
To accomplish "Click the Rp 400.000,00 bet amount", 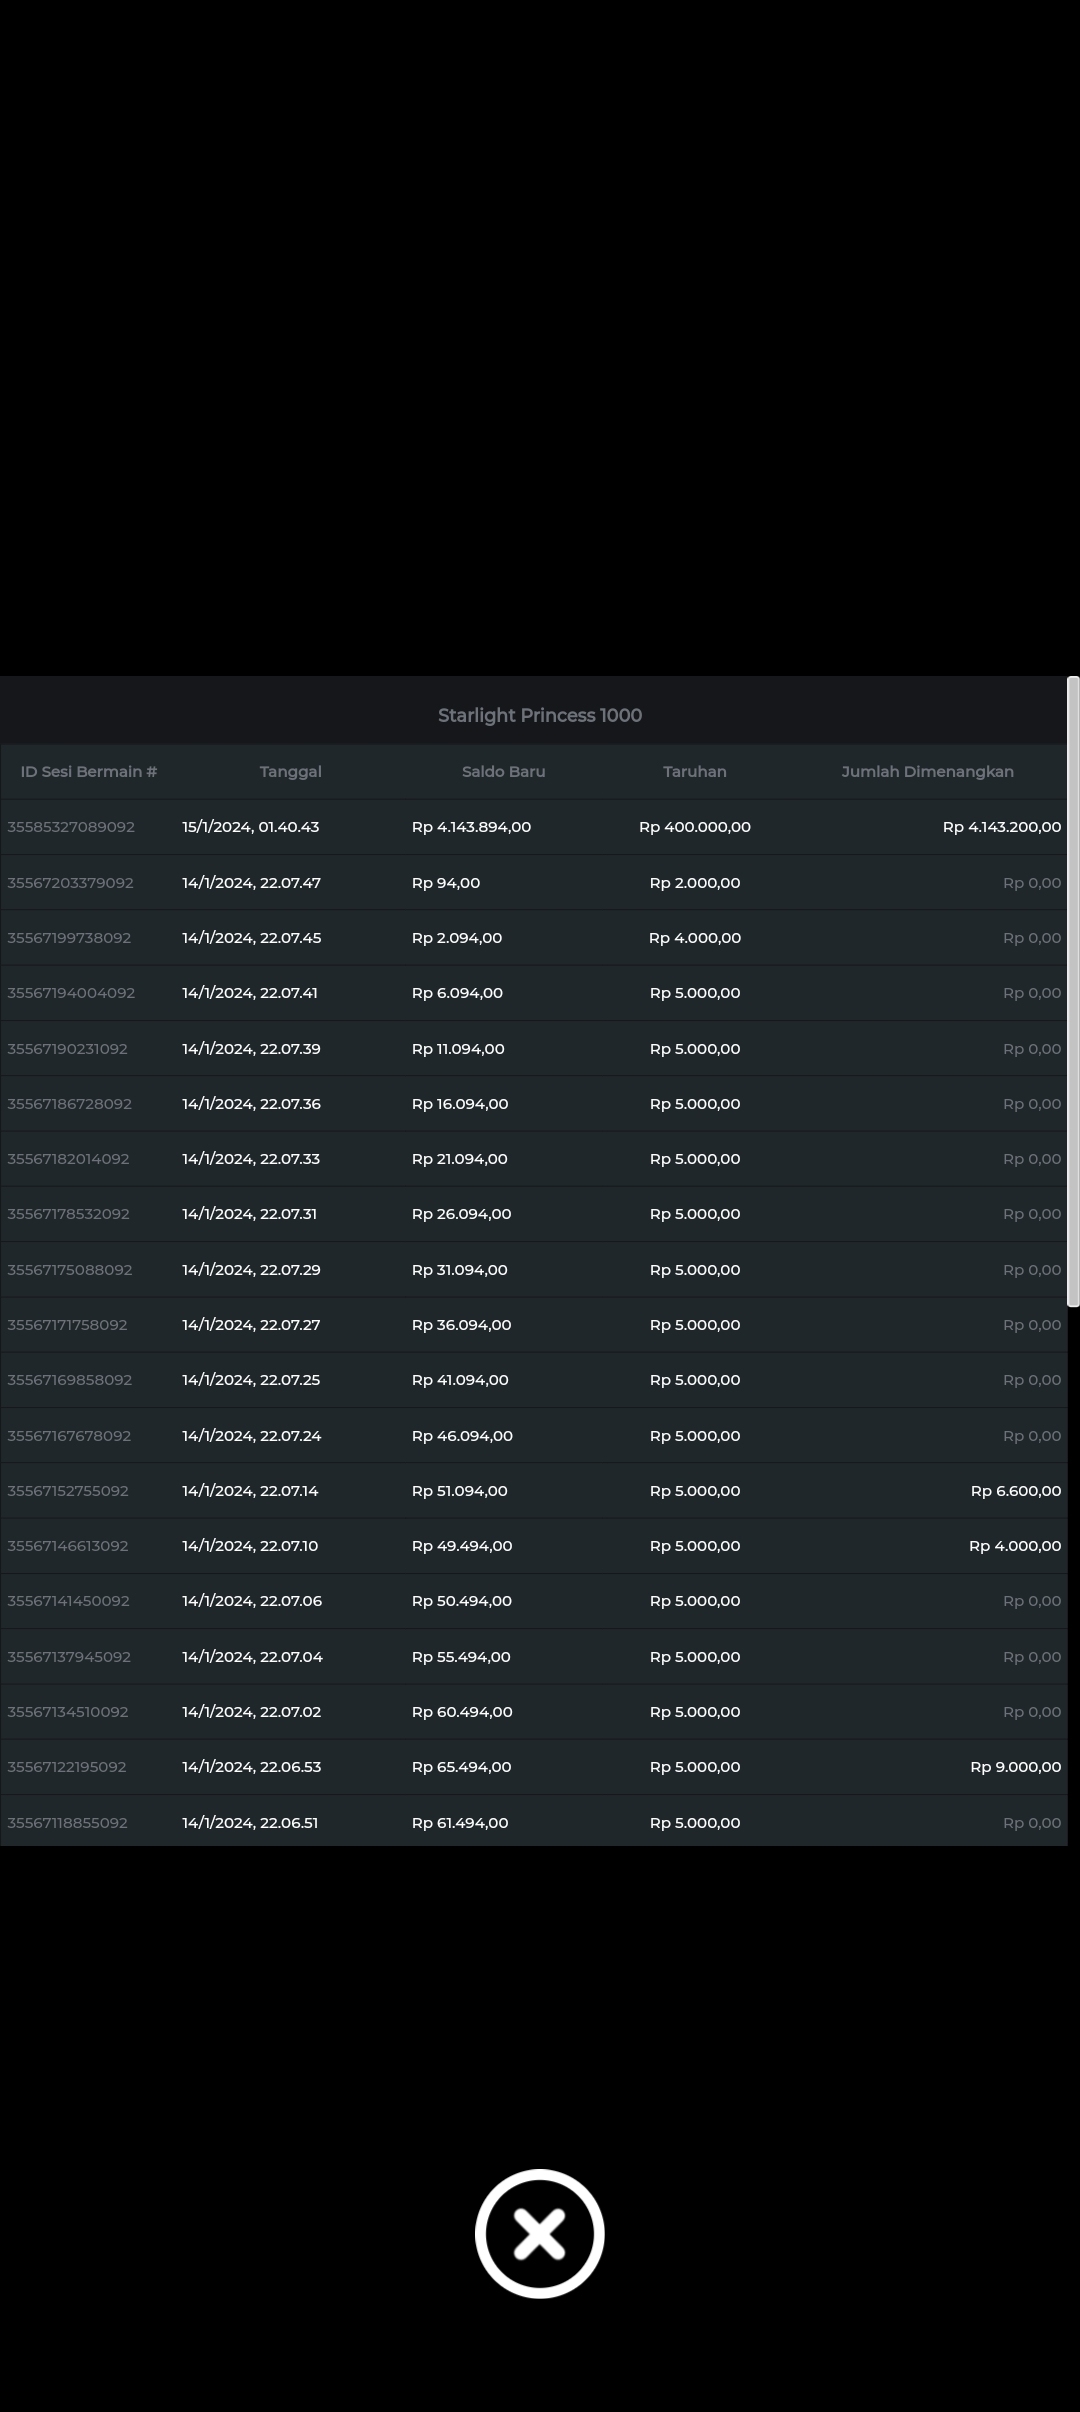I will (x=694, y=827).
